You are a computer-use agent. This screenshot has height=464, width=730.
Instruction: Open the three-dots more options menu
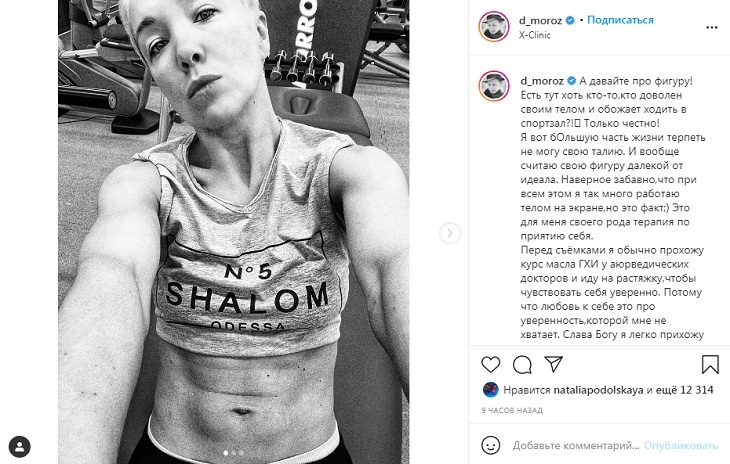point(711,27)
